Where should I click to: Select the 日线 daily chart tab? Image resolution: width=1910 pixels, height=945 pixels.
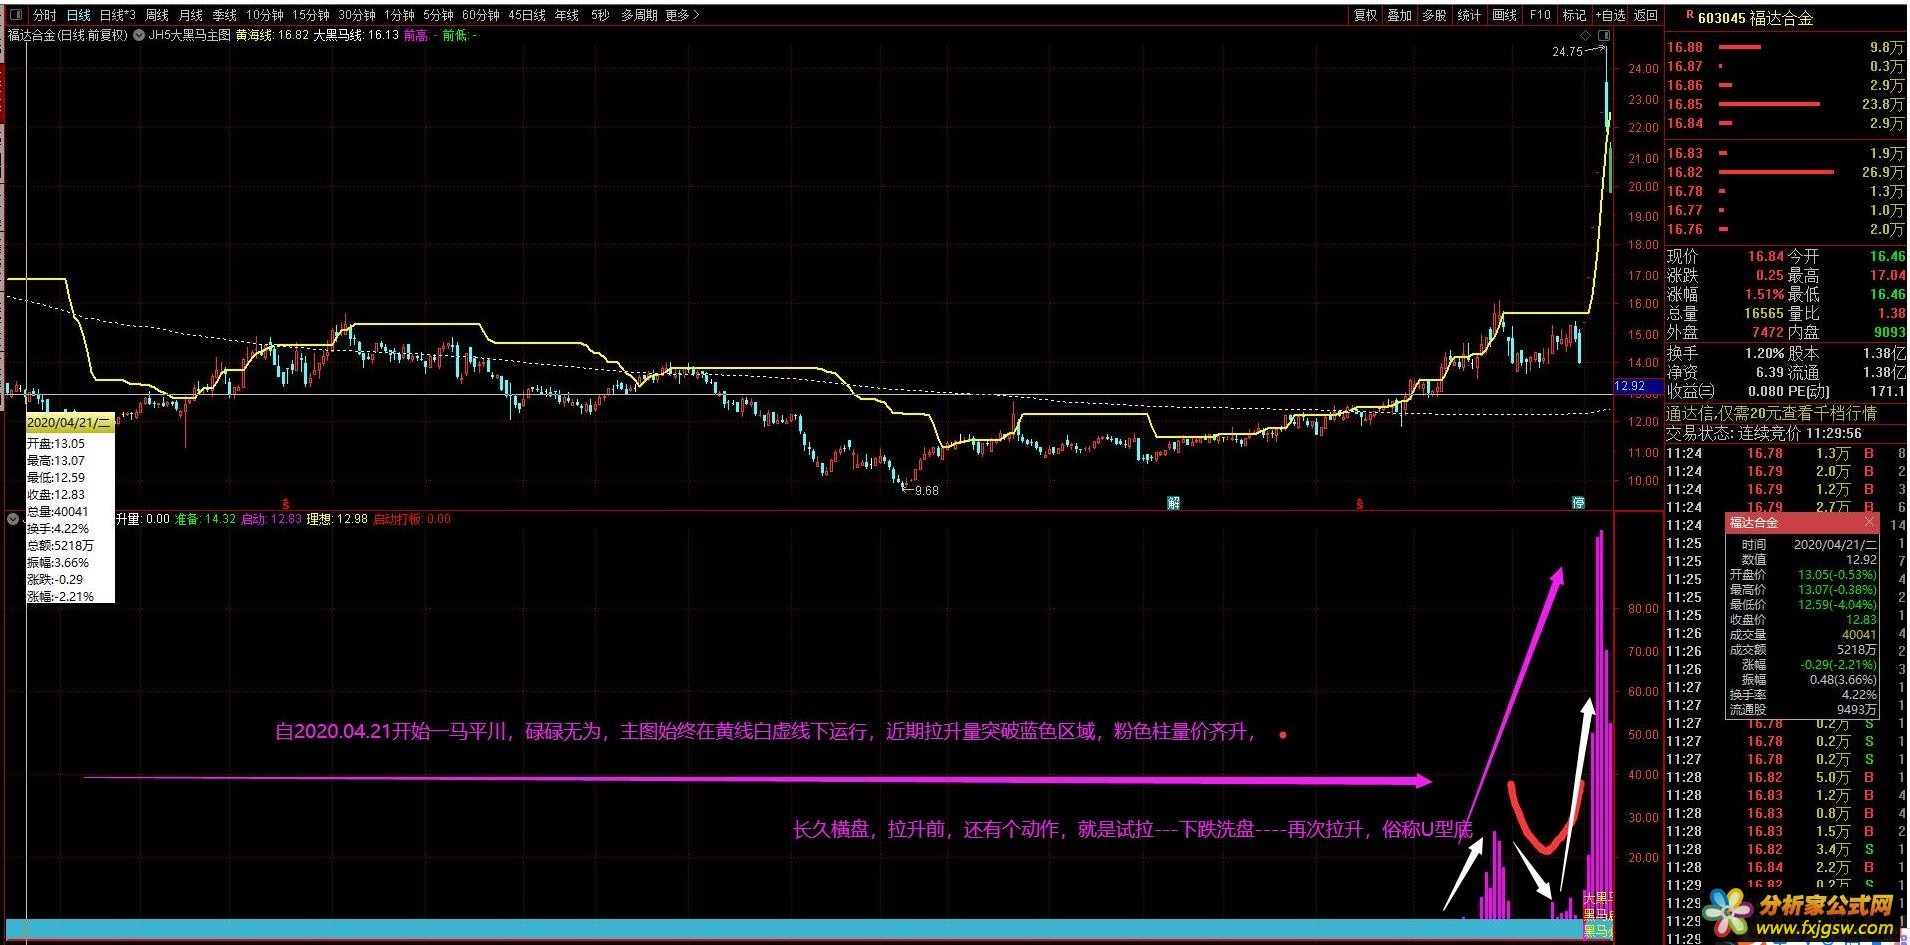tap(78, 15)
